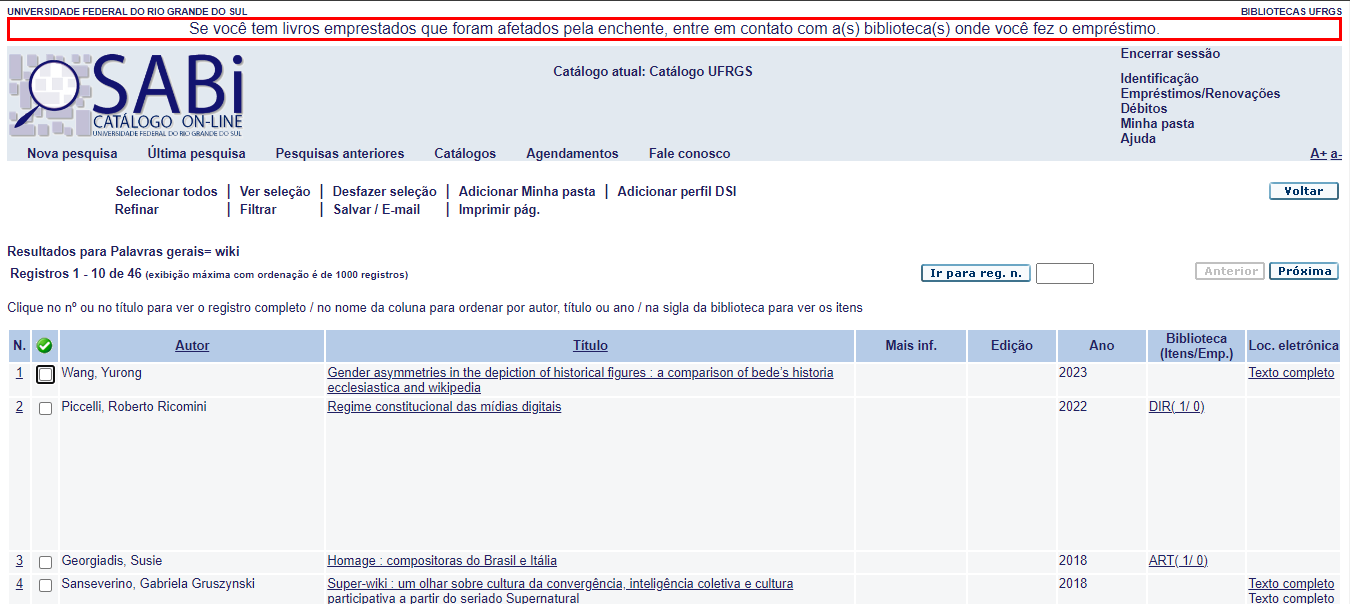Click the green checkmark column header icon
Viewport: 1350px width, 604px height.
pos(44,346)
